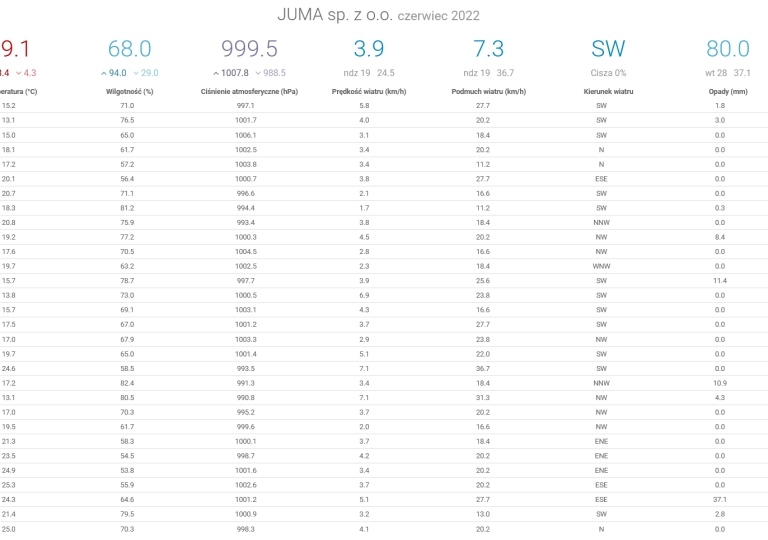Click the Cisza 0% label

click(x=608, y=73)
